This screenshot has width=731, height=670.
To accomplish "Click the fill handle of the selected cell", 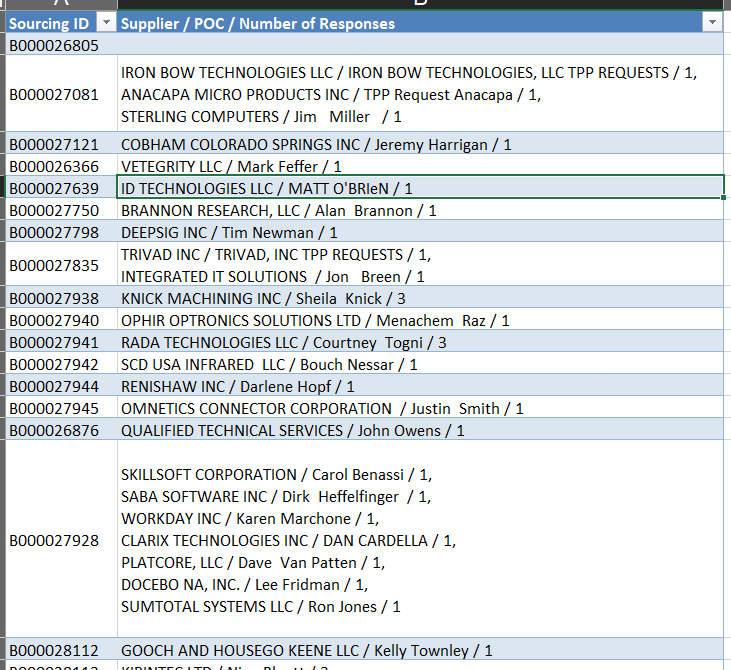I will point(723,198).
